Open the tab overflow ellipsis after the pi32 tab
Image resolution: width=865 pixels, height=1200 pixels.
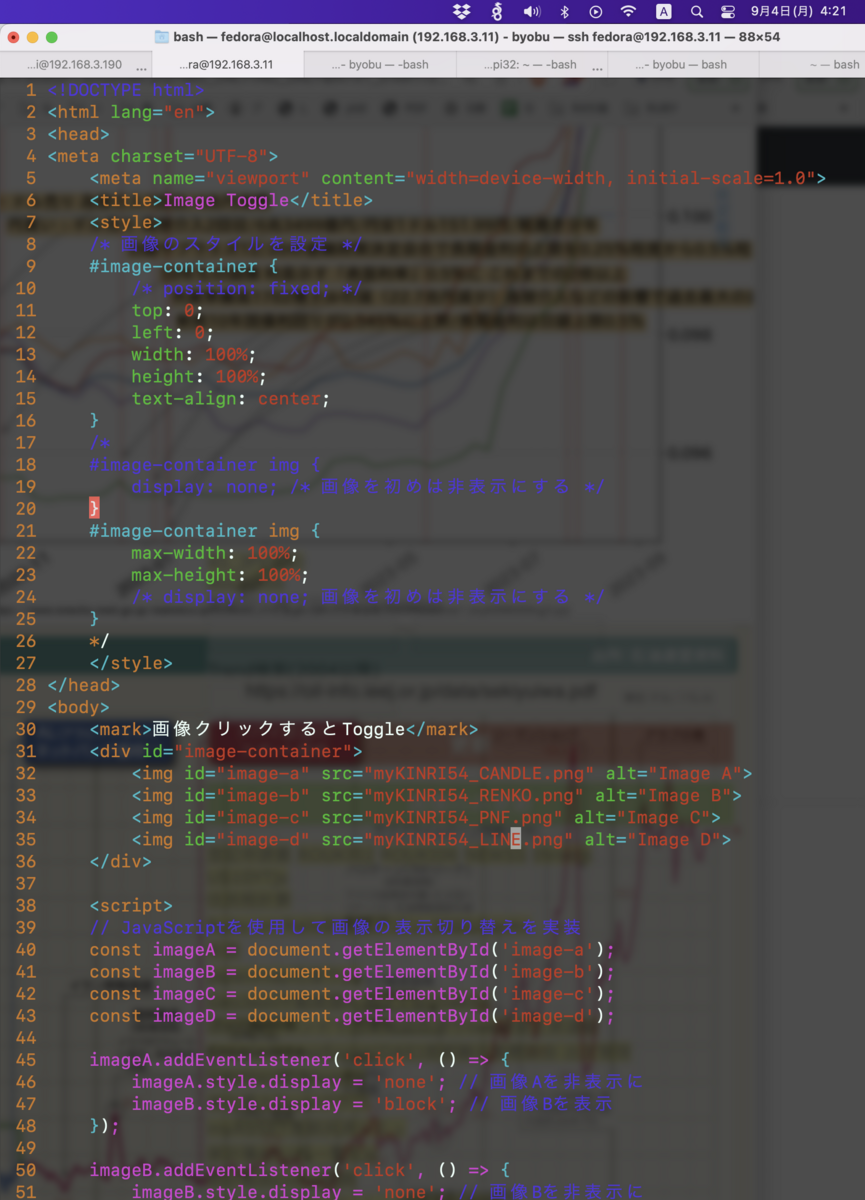pos(598,63)
